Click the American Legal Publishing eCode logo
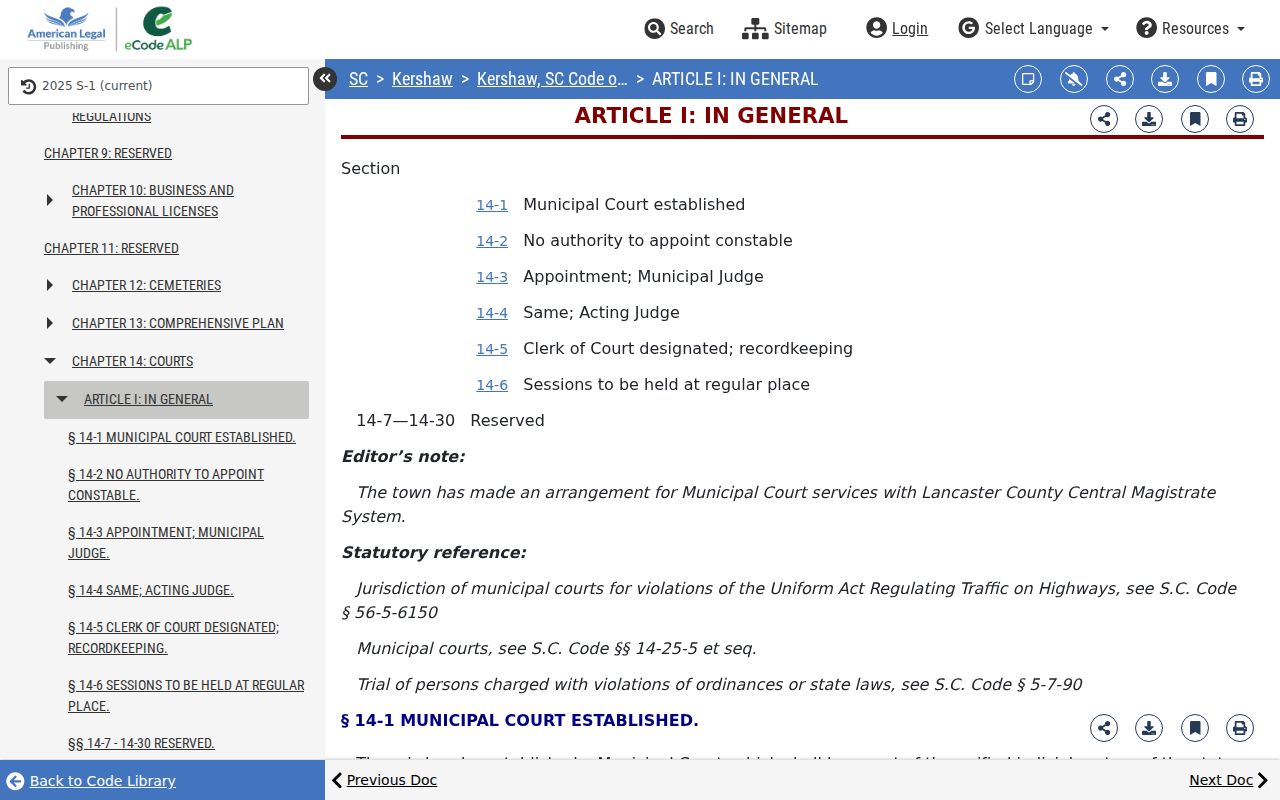Image resolution: width=1280 pixels, height=800 pixels. [109, 29]
